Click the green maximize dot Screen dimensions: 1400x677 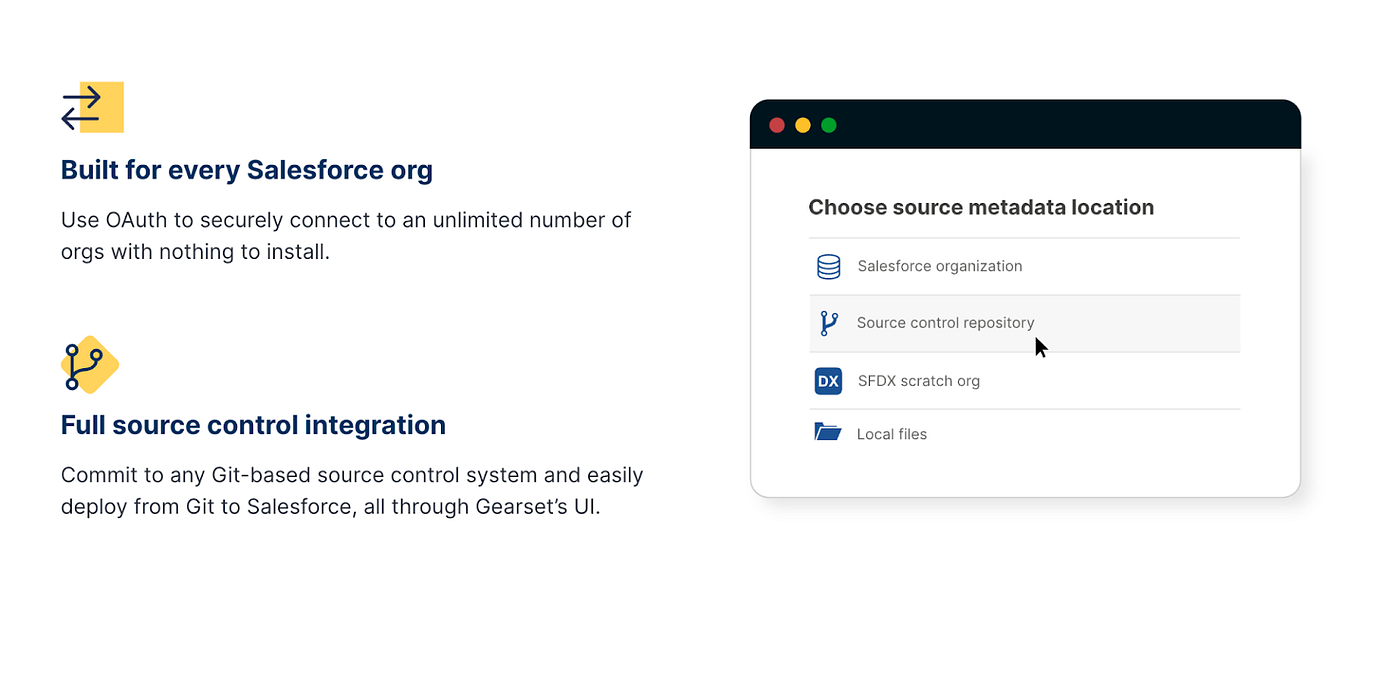point(828,125)
